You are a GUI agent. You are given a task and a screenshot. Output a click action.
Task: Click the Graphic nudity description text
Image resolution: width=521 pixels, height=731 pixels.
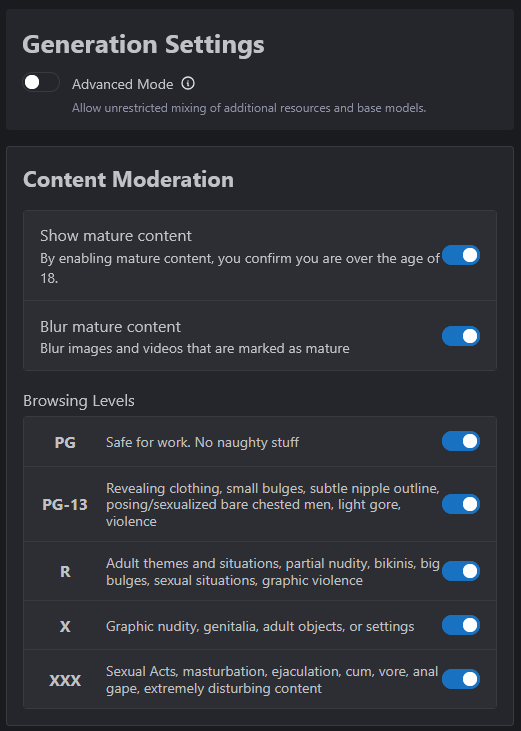[x=260, y=627]
